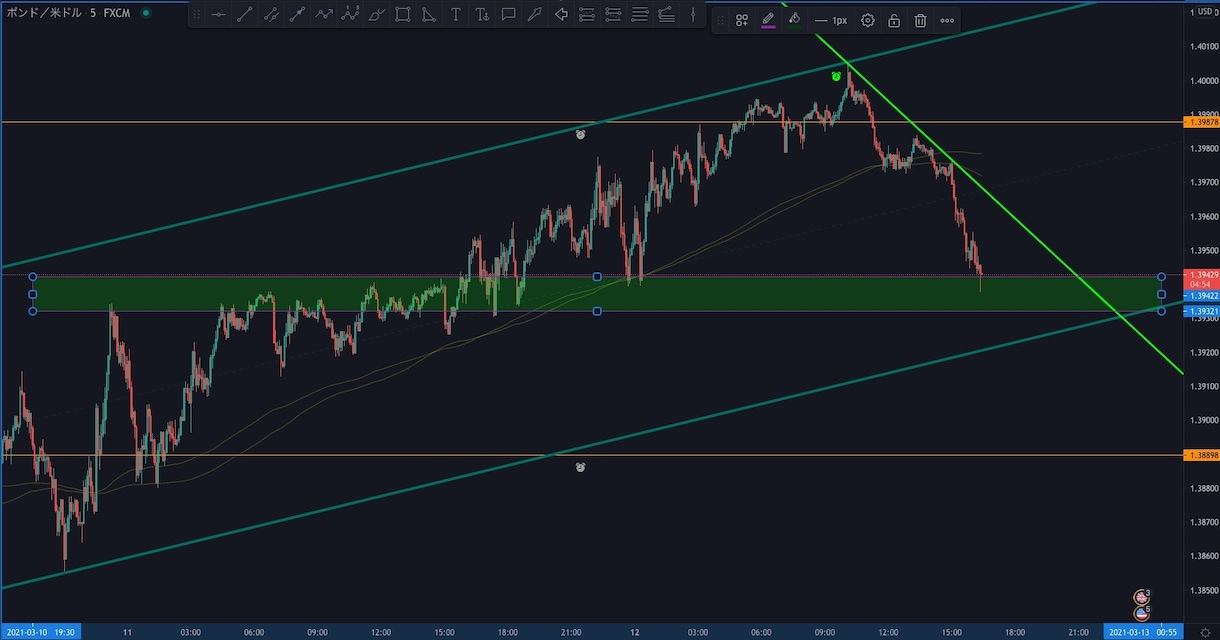Activate the brush drawing tool
Viewport: 1220px width, 640px height.
pyautogui.click(x=376, y=15)
